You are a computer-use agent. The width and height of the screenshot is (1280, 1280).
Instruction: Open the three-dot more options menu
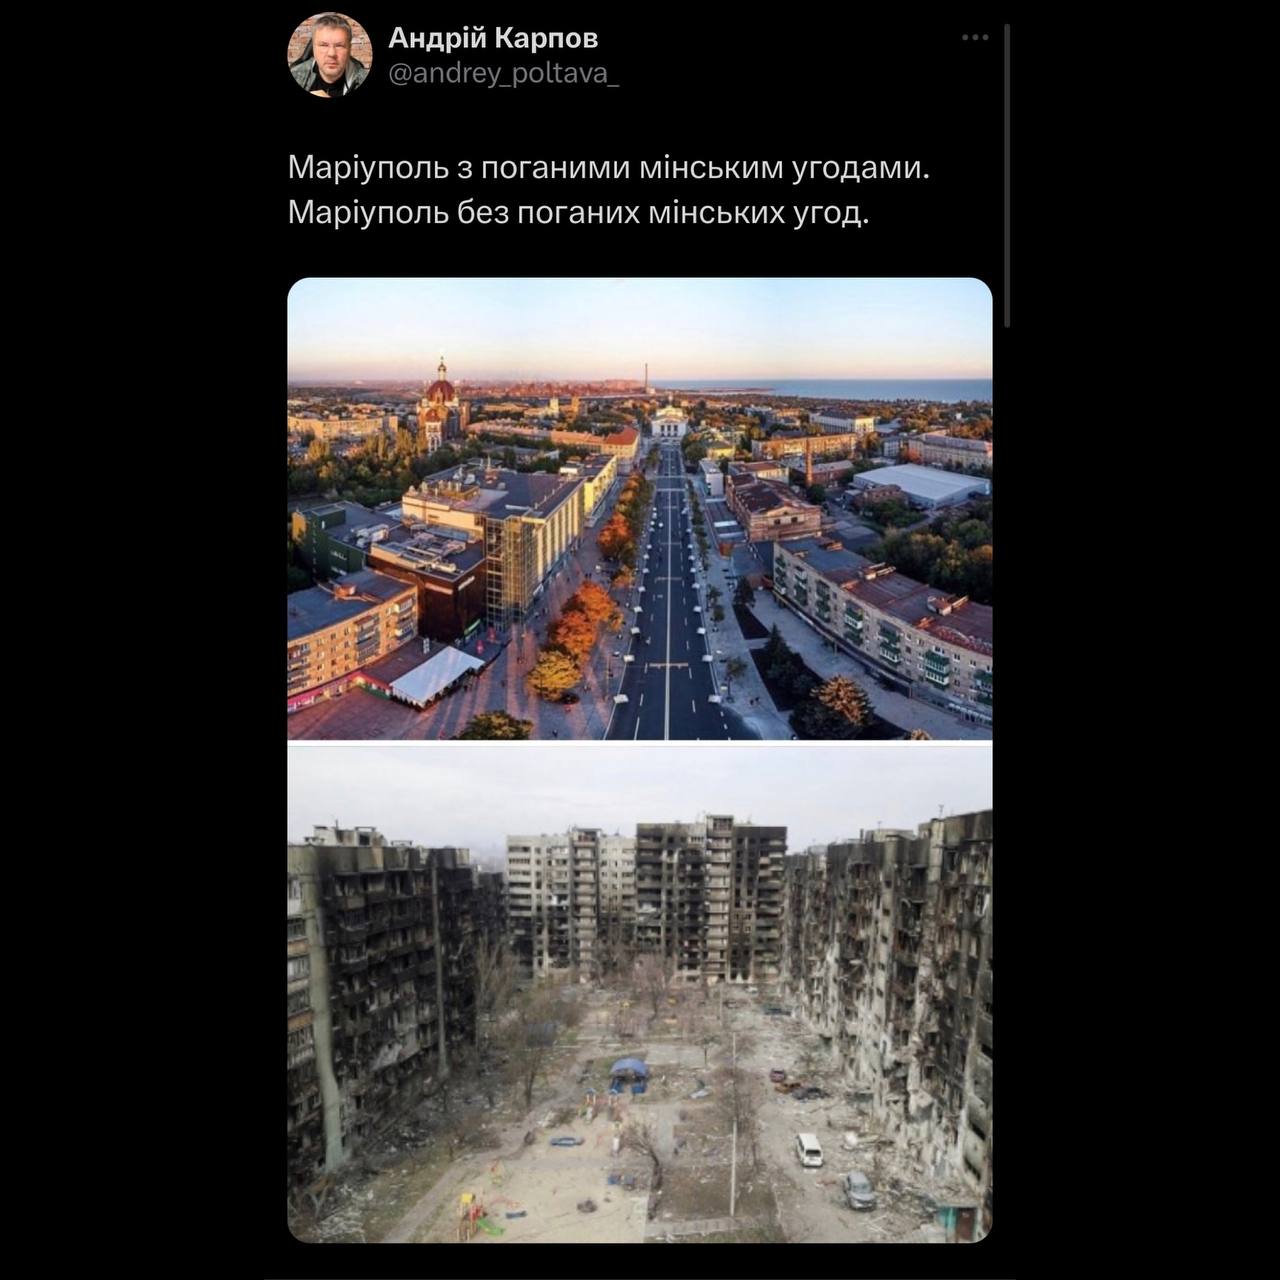(x=975, y=38)
